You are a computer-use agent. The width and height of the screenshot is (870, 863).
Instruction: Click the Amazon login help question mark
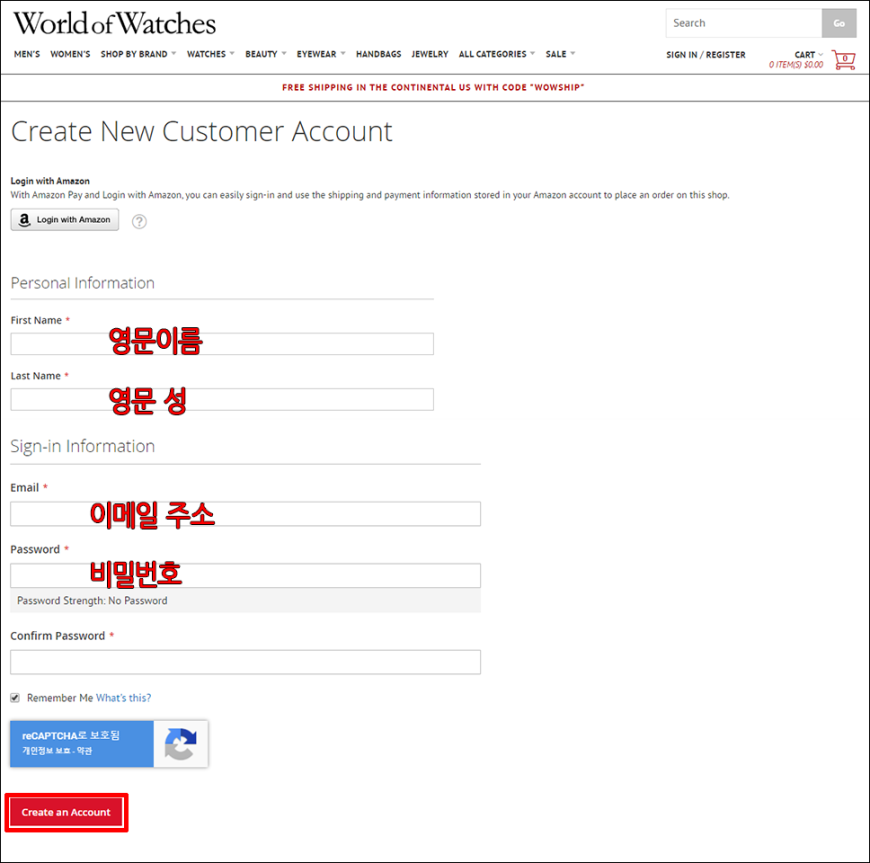[139, 221]
